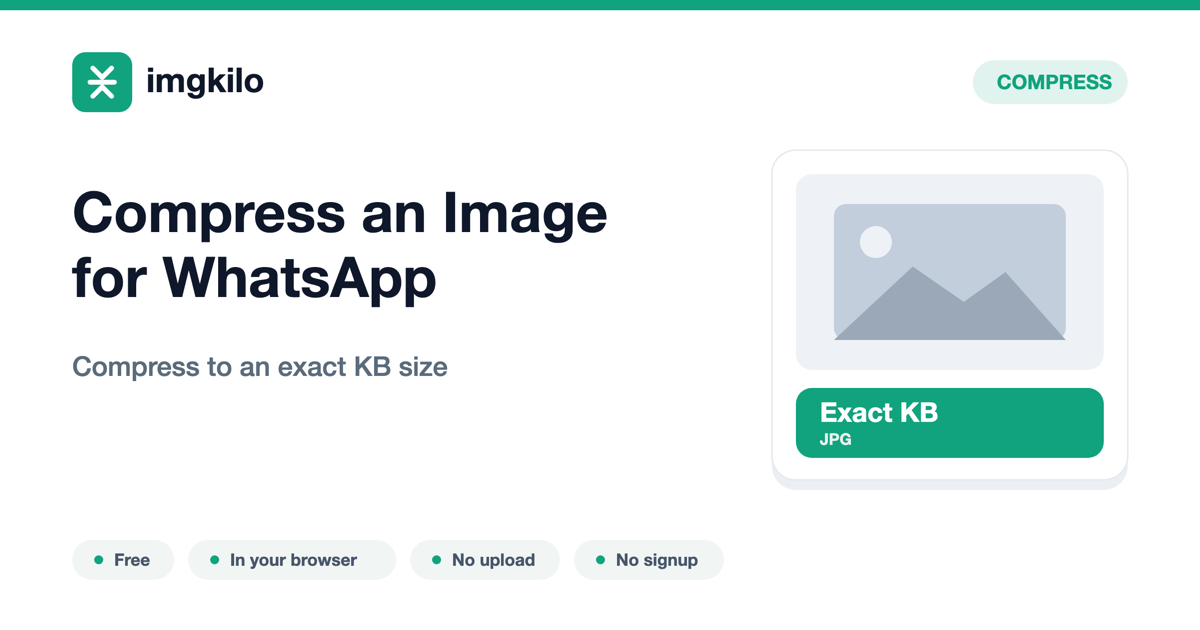
Task: Select the Free tag
Action: [123, 560]
